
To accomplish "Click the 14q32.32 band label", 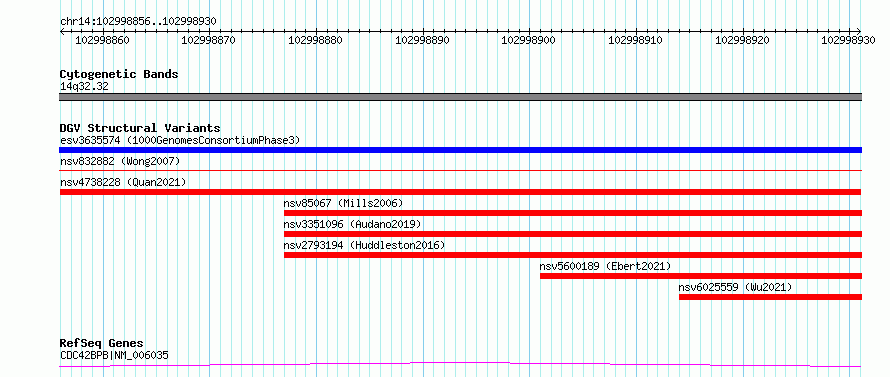I will pos(84,86).
